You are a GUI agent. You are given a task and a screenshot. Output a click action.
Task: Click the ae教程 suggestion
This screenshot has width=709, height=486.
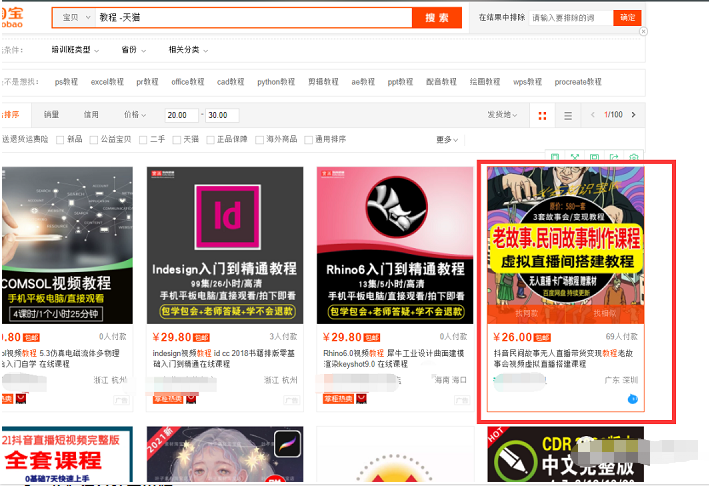click(x=363, y=82)
